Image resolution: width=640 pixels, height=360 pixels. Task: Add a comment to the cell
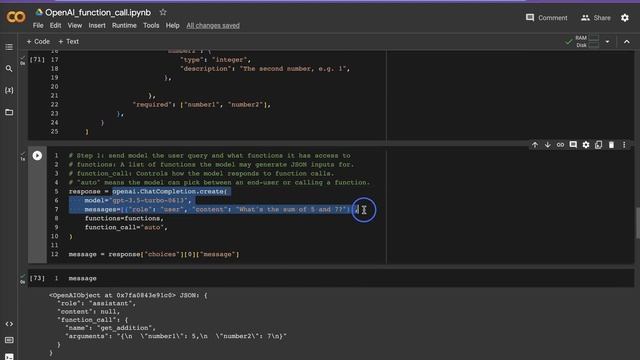(x=573, y=145)
